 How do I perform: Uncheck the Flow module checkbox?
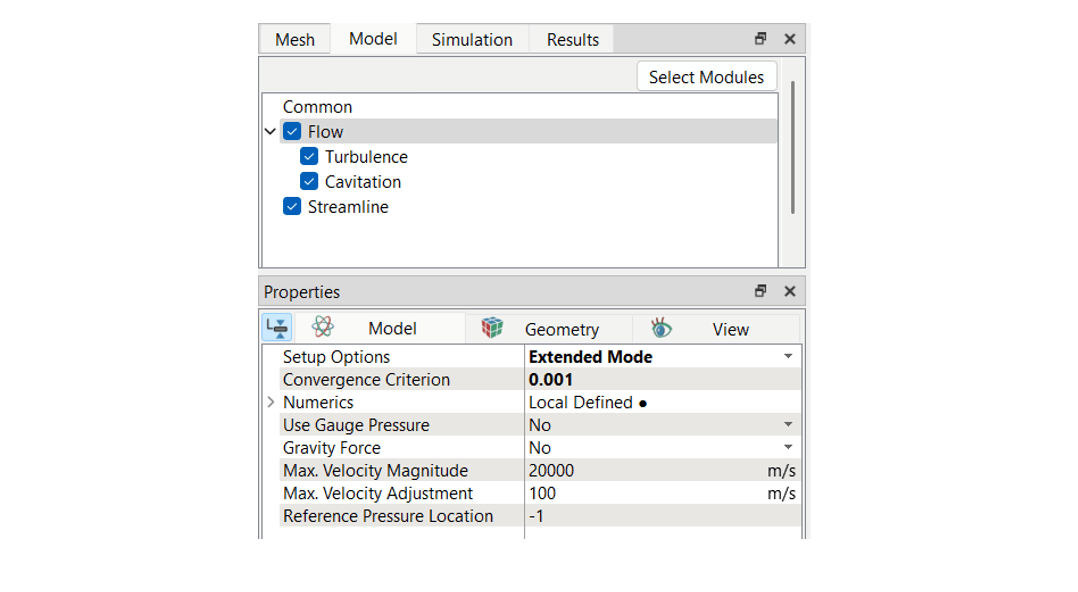point(292,131)
